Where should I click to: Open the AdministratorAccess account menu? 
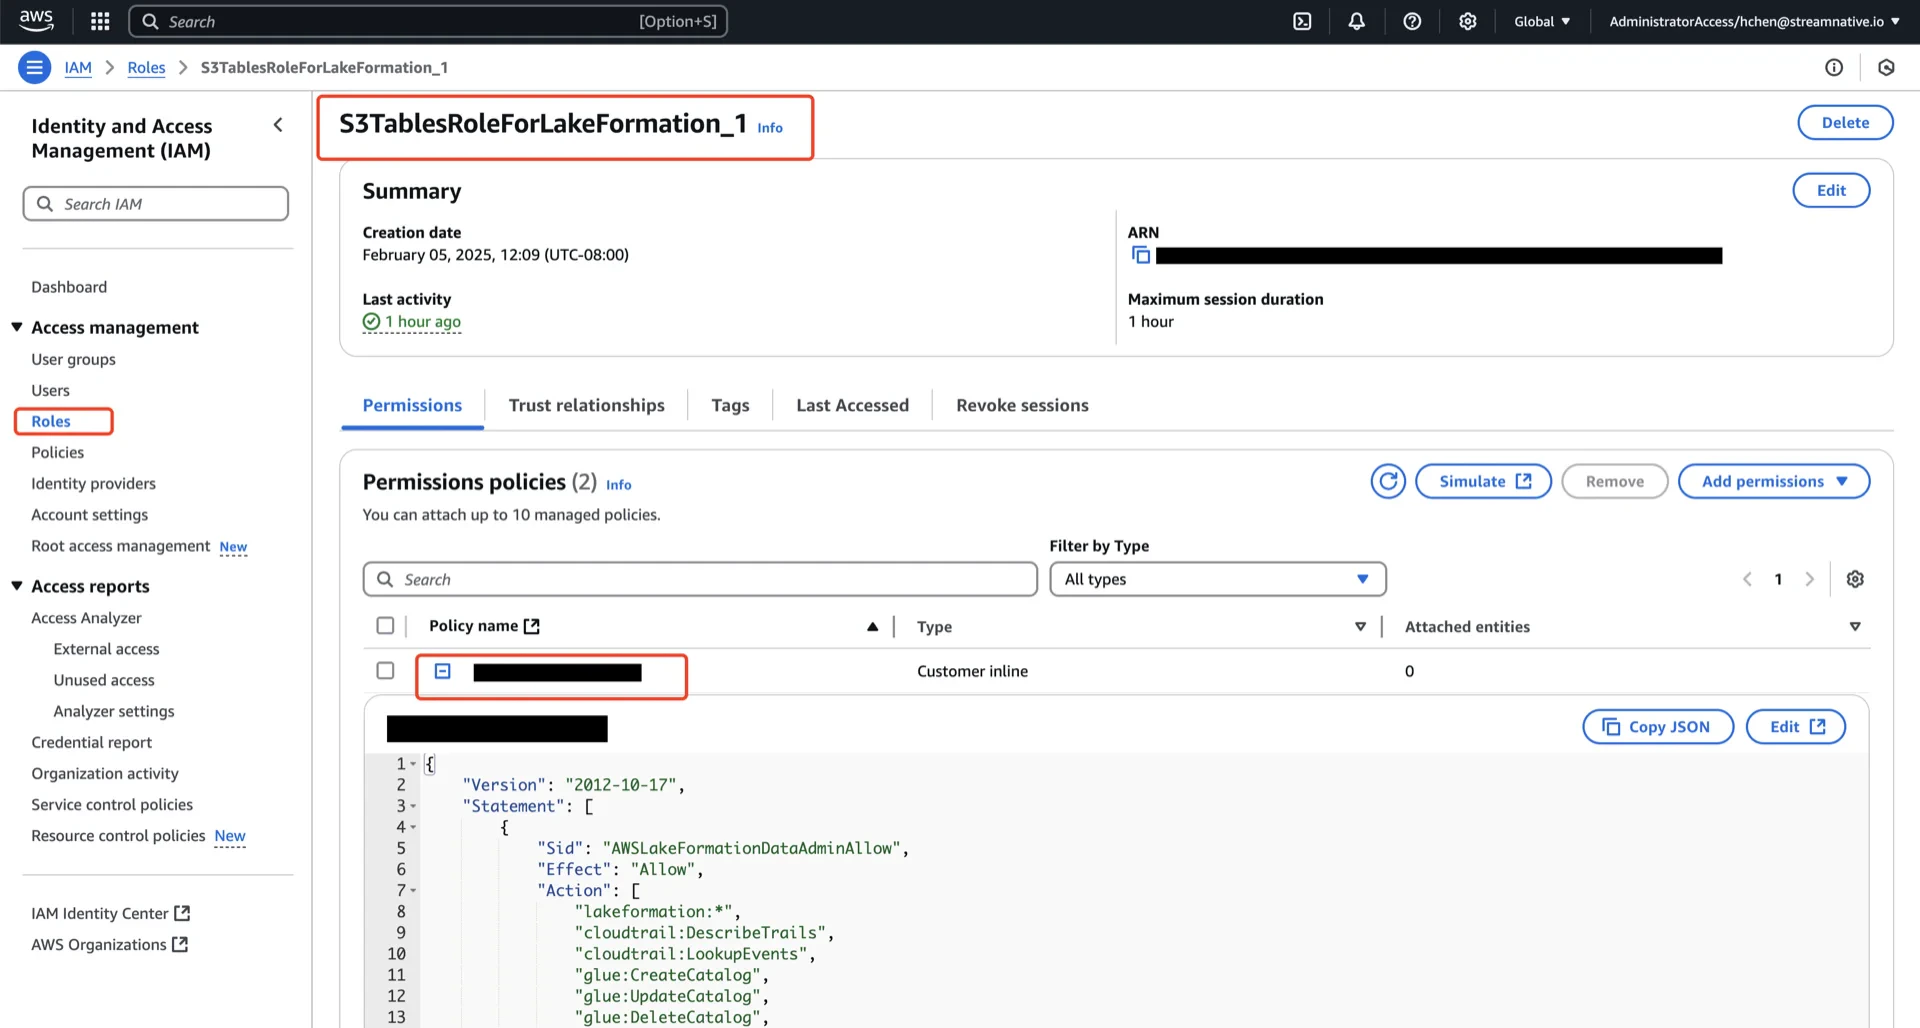(1754, 21)
